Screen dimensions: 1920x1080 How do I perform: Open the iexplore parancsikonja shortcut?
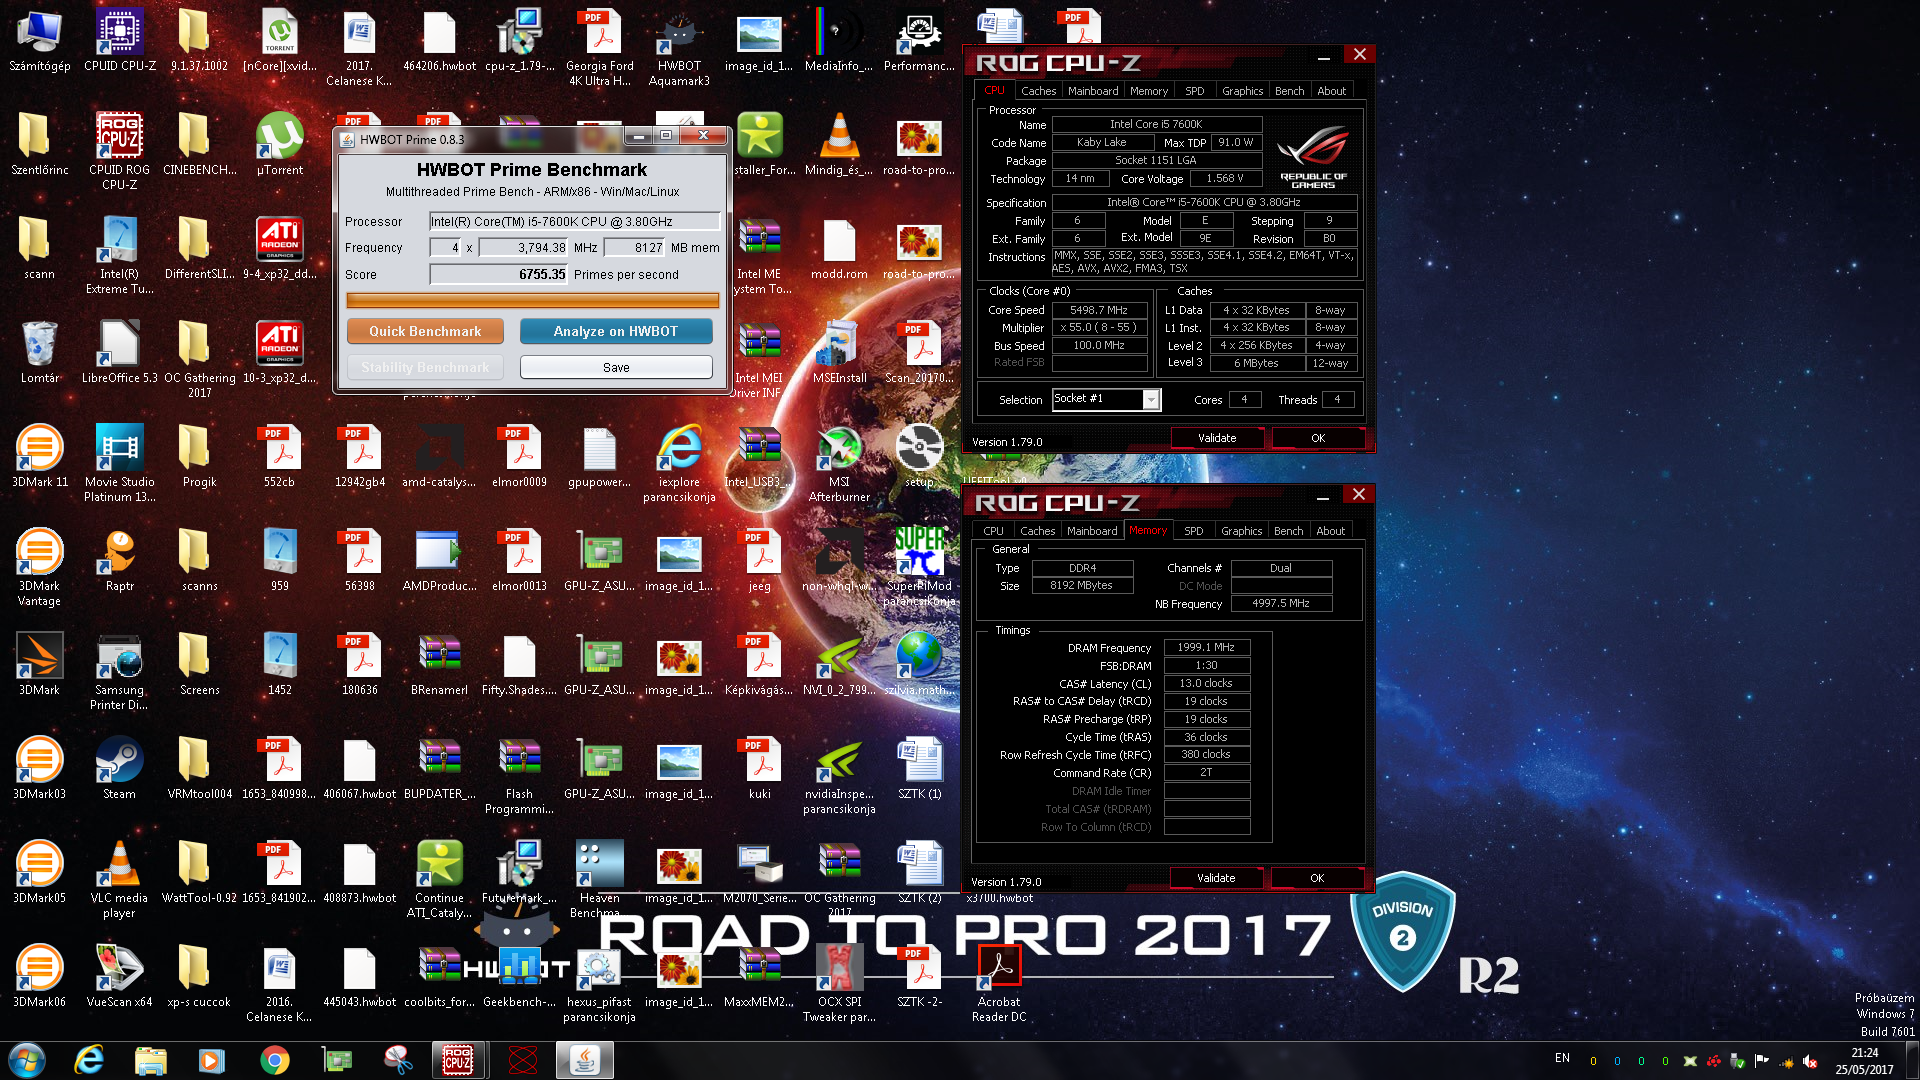679,462
